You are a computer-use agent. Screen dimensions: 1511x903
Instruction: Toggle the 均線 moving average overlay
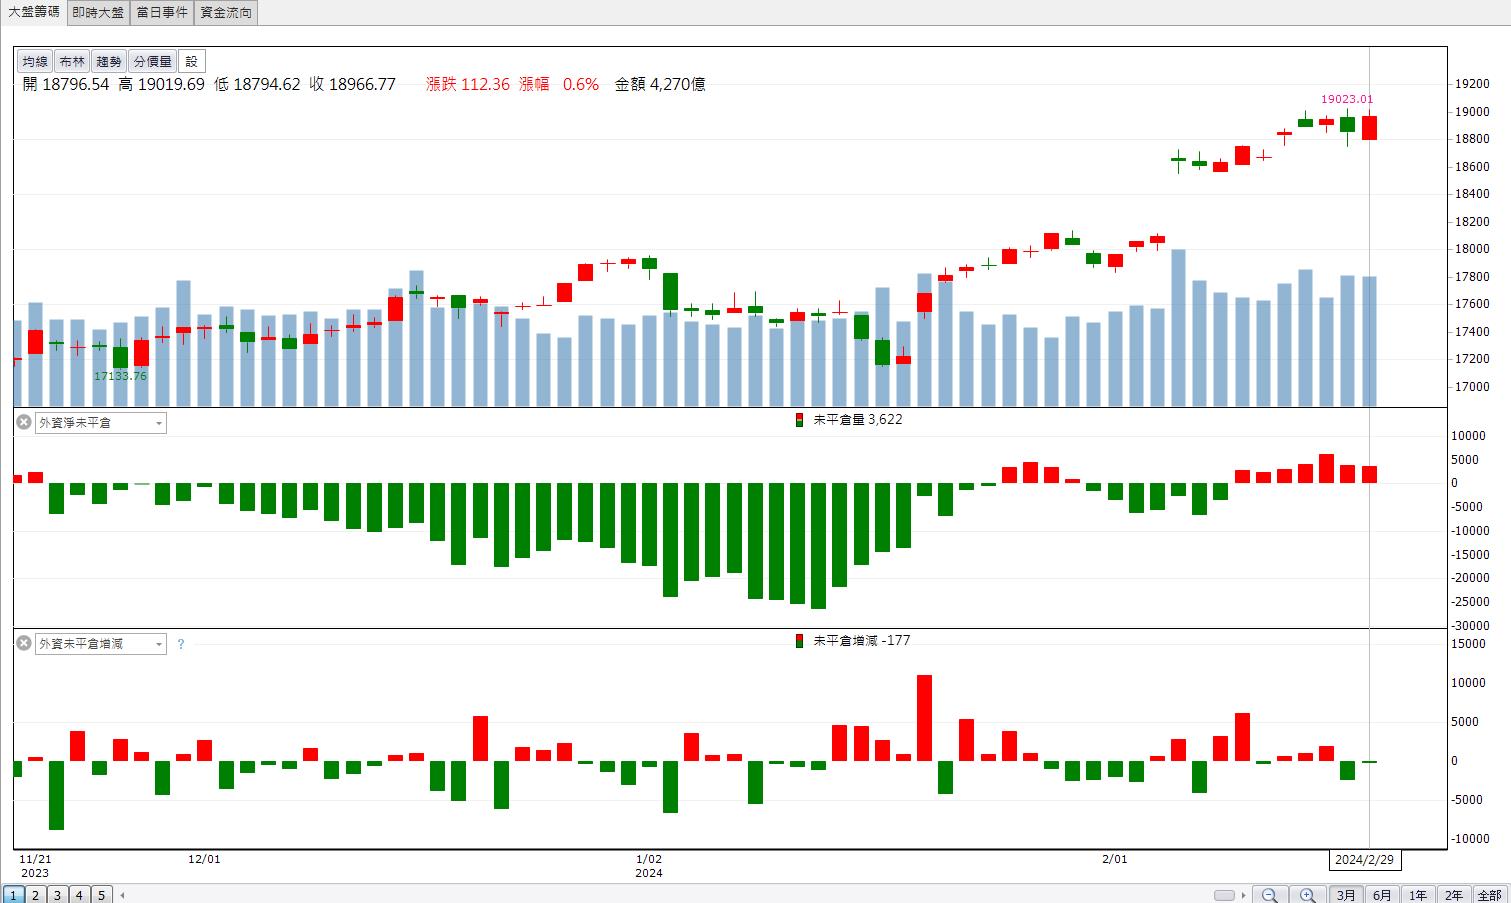(x=35, y=62)
